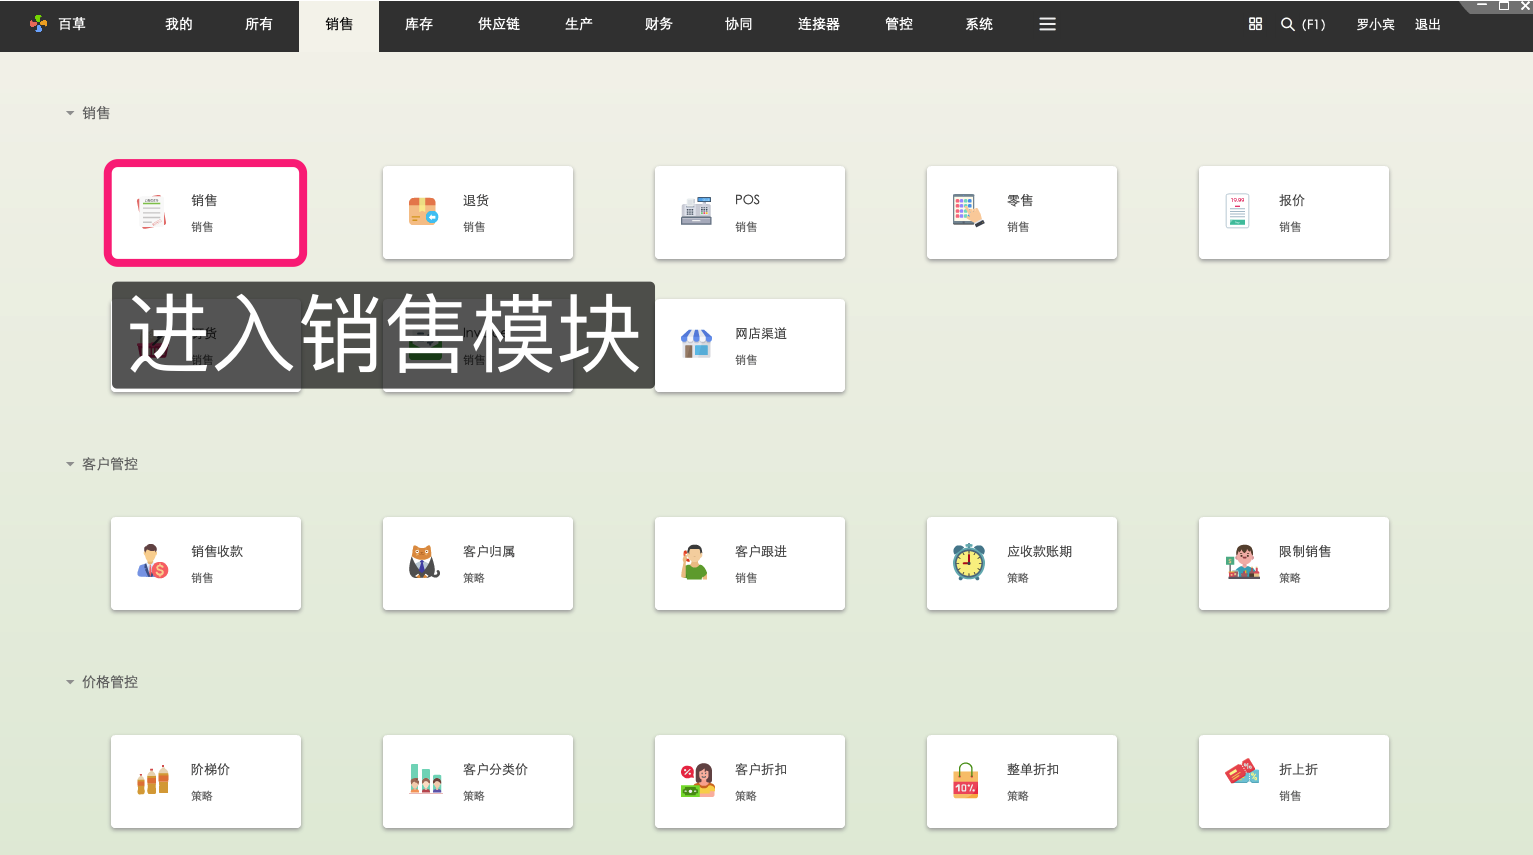
Task: Click the 网店渠道 card title text
Action: coord(761,333)
